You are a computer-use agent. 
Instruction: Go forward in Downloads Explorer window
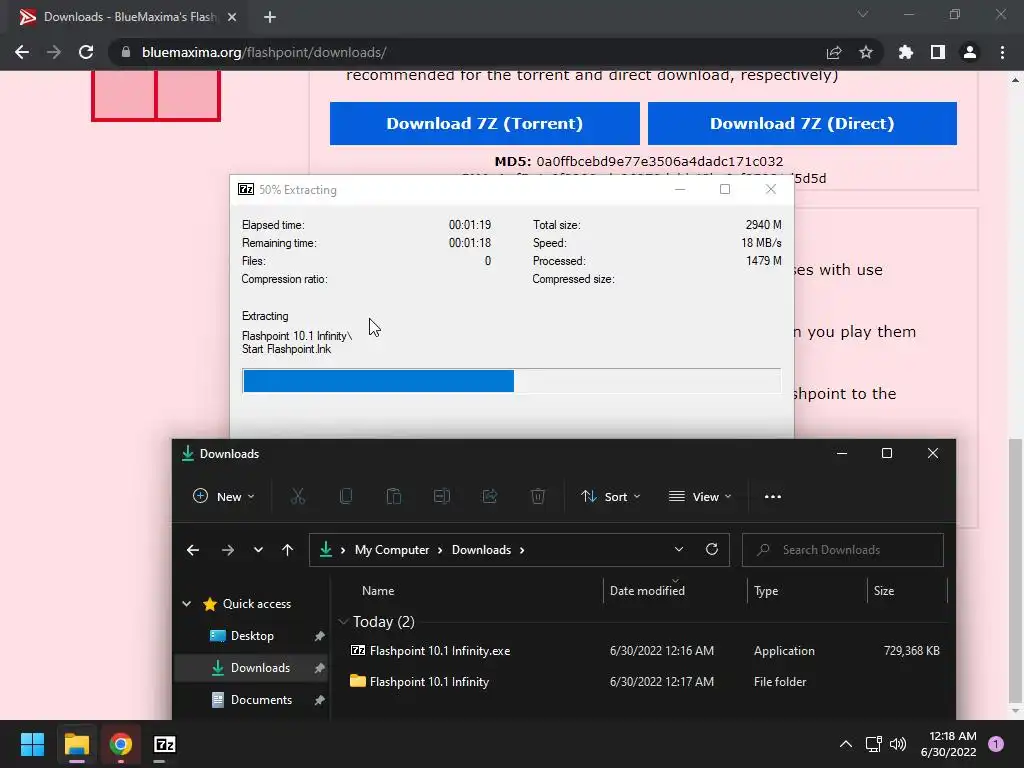[227, 550]
